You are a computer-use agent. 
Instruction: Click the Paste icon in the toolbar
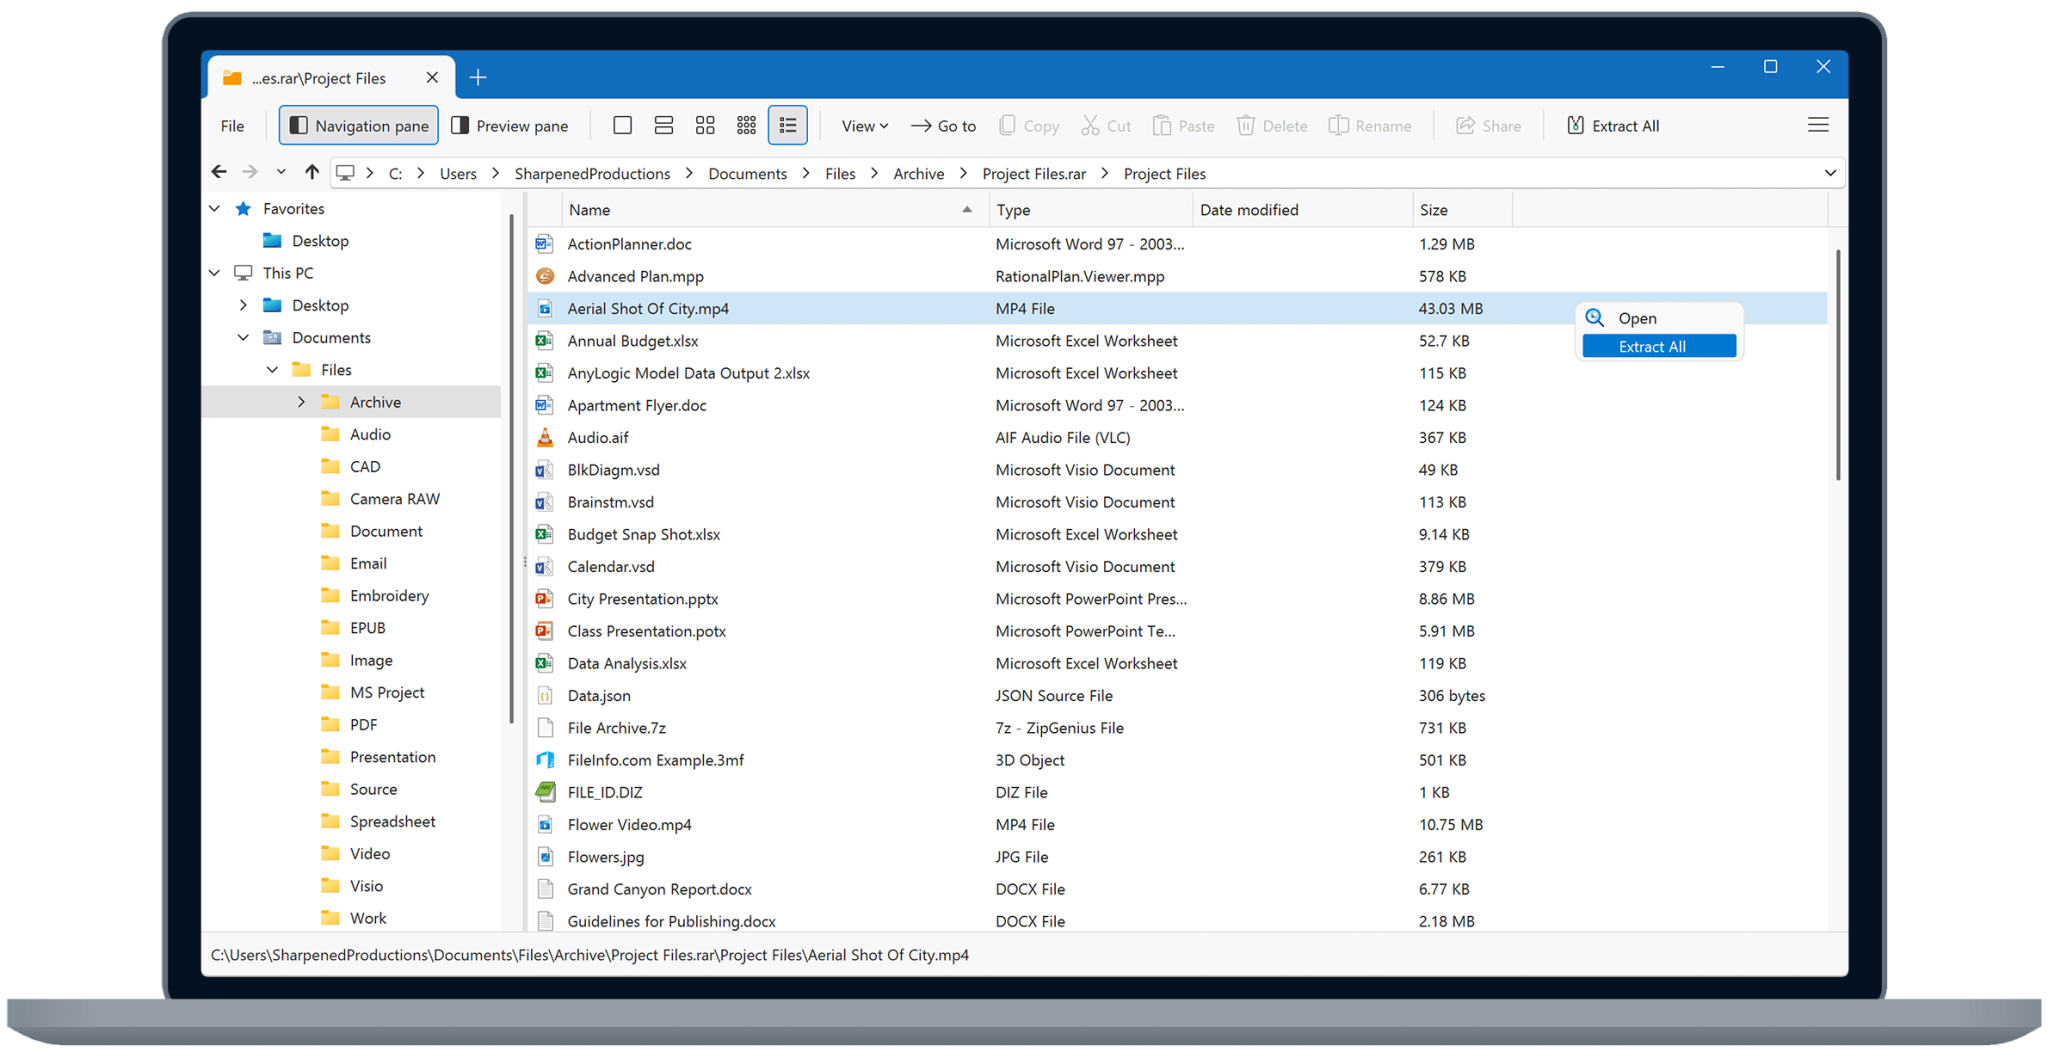[x=1183, y=125]
